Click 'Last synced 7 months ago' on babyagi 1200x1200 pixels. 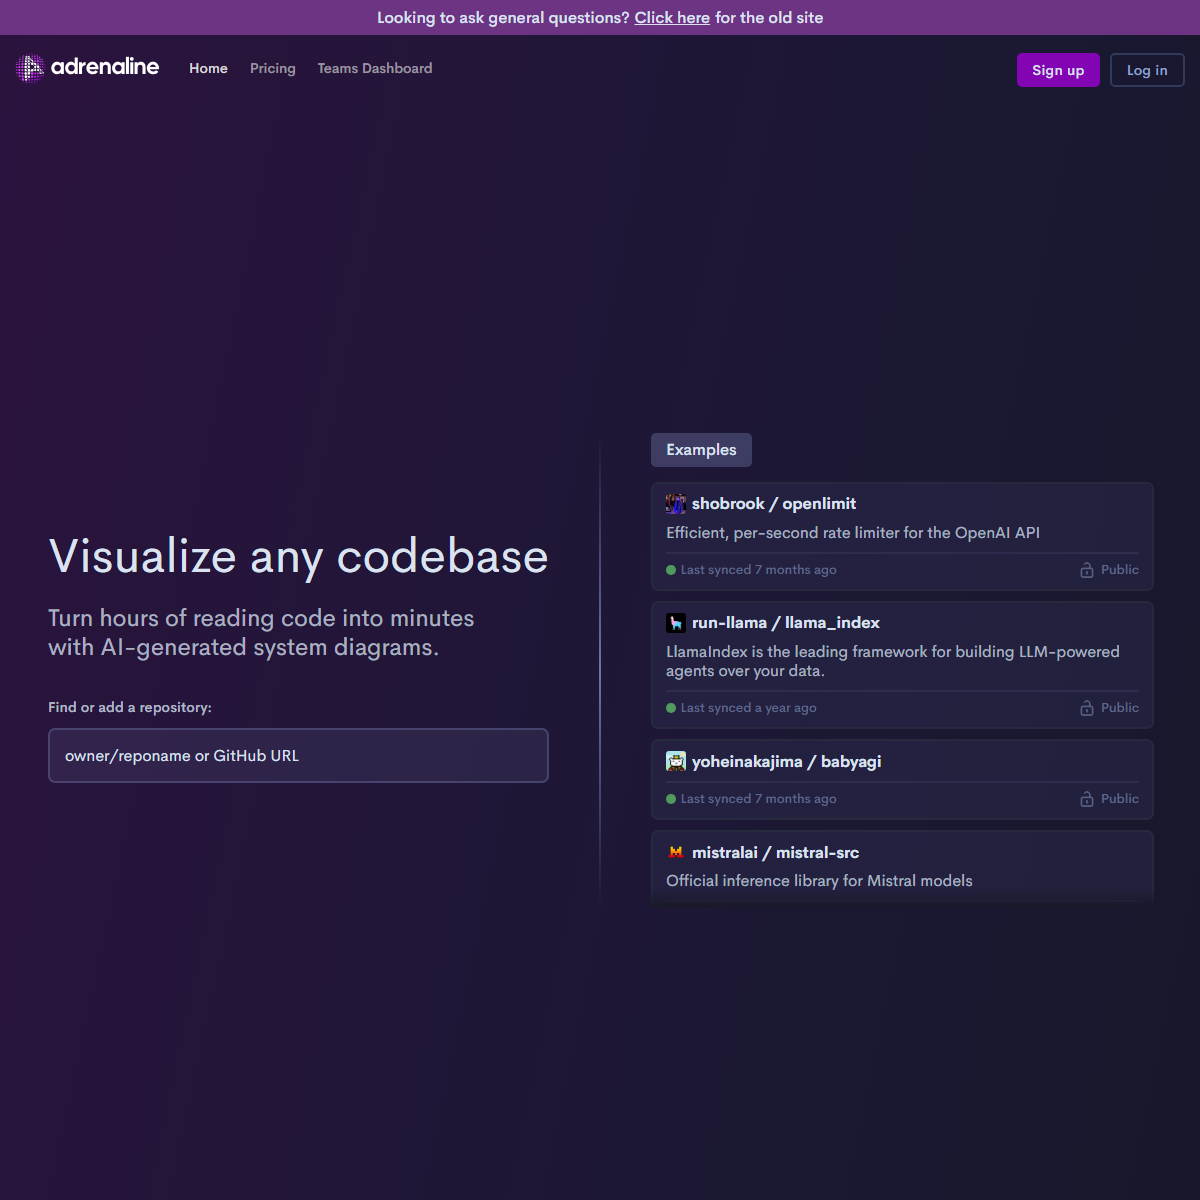758,799
